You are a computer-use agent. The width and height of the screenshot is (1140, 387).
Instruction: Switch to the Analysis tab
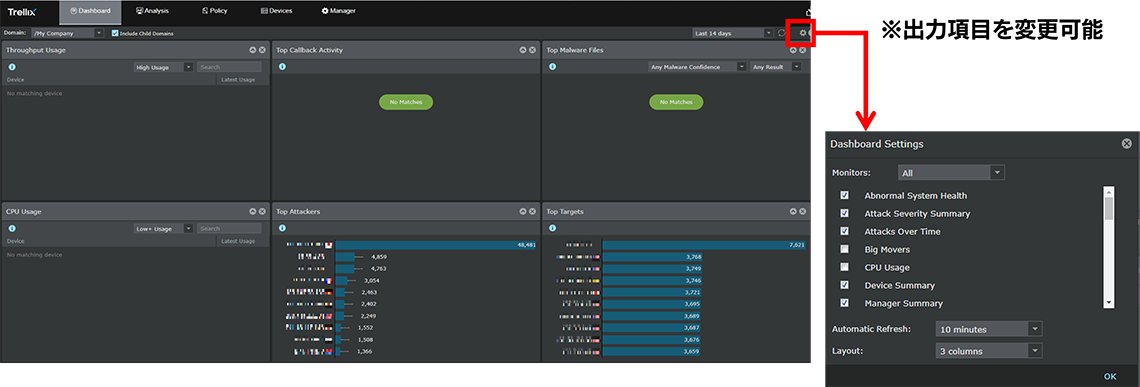153,11
